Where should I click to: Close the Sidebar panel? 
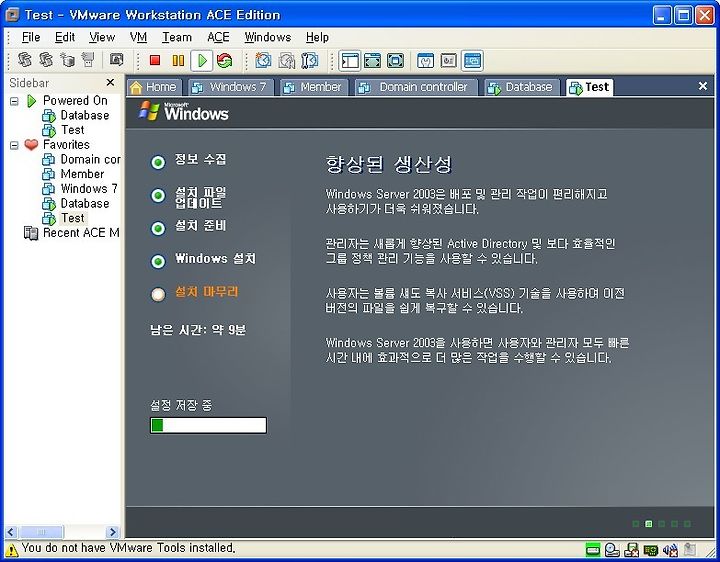[110, 82]
